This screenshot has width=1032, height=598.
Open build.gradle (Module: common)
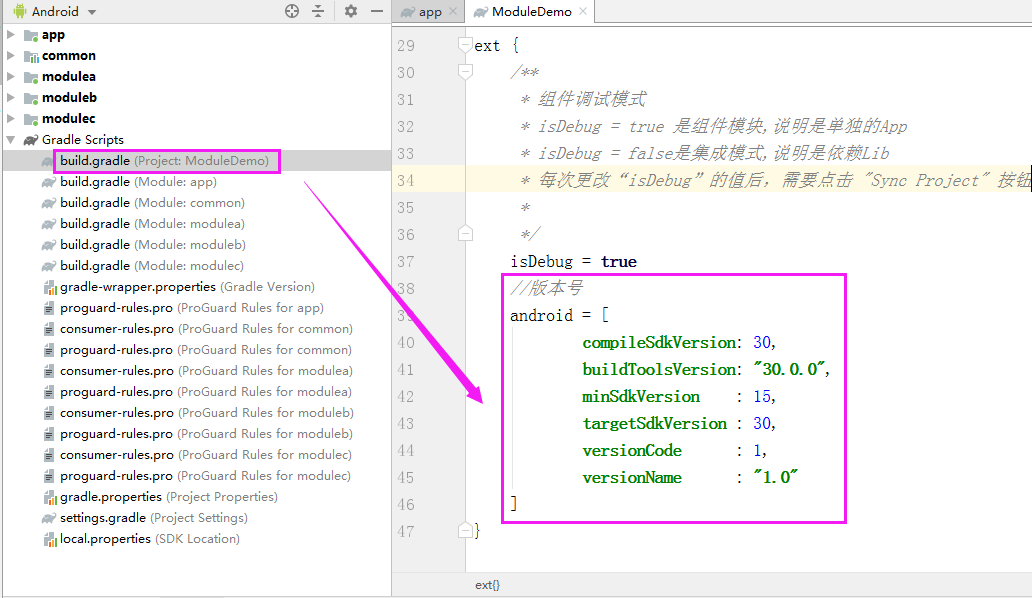coord(152,203)
